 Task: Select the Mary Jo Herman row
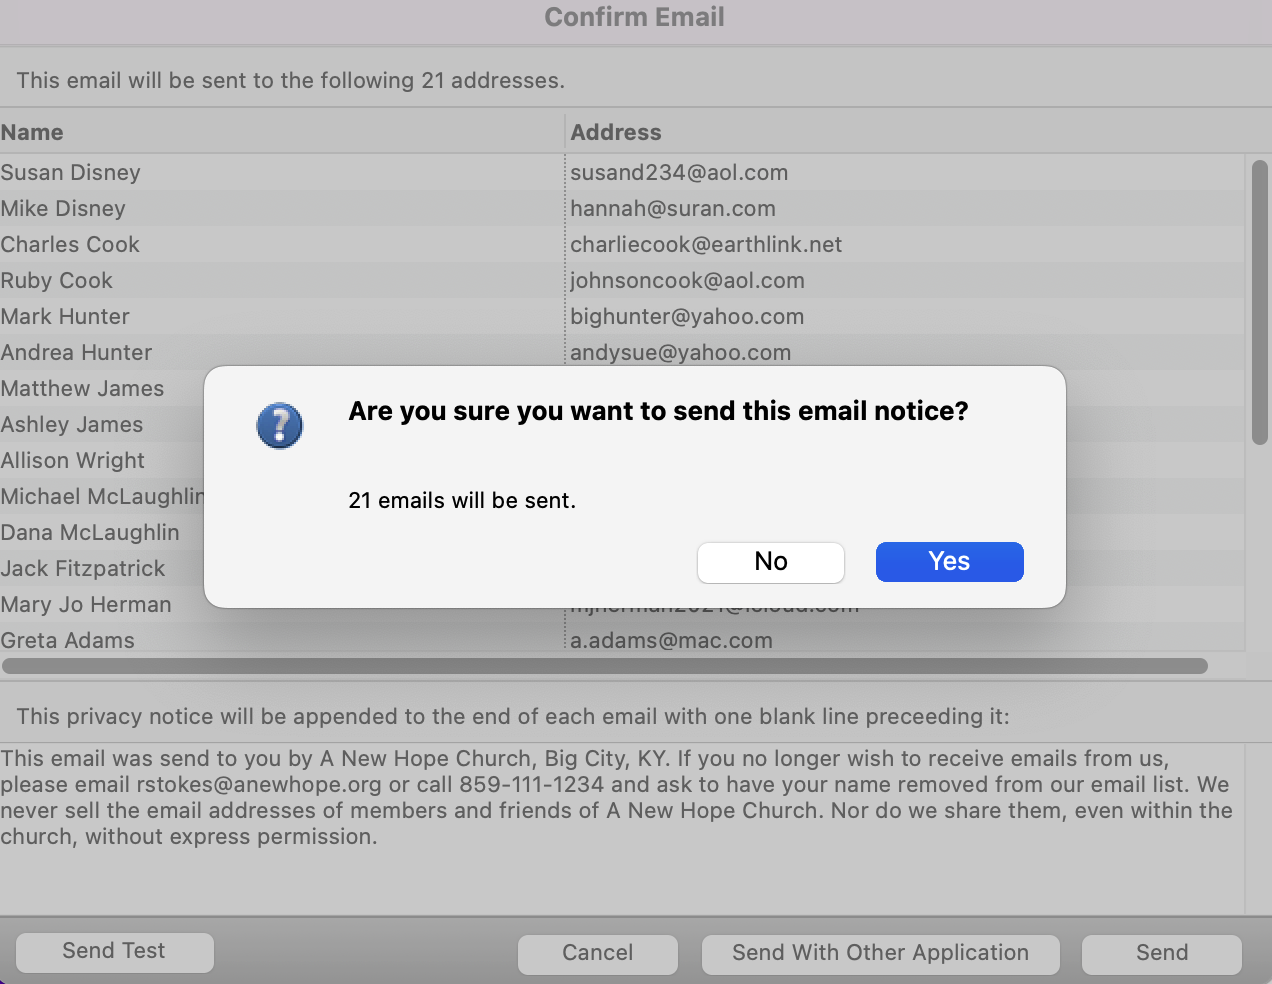tap(86, 605)
